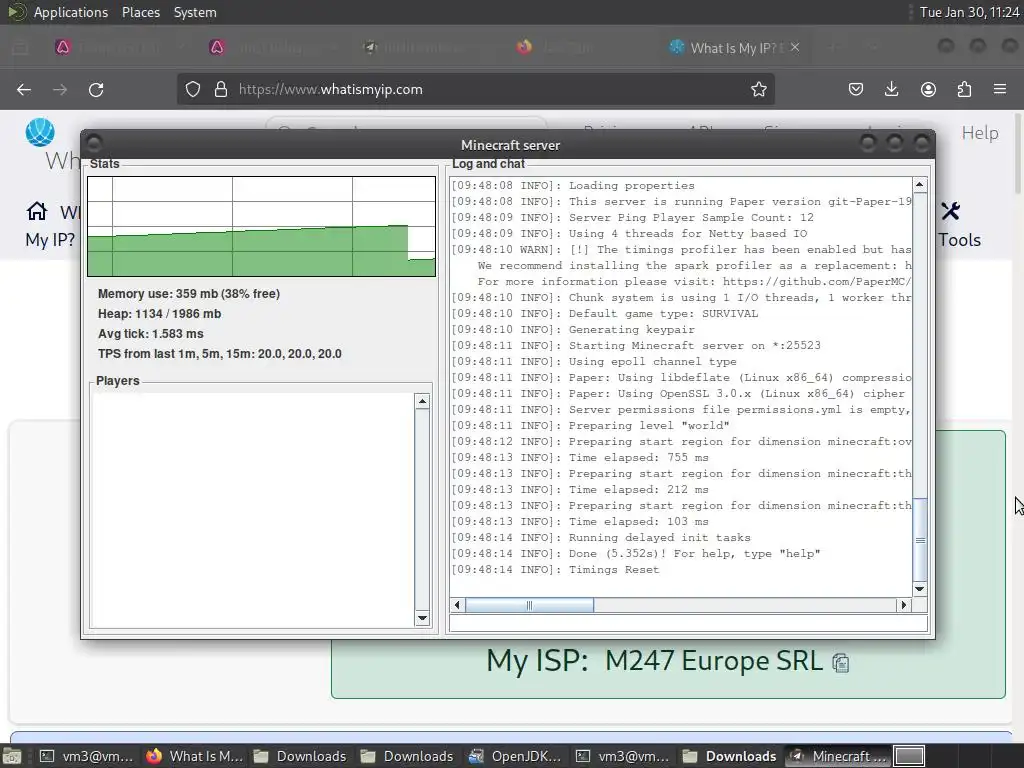Click log line 'Using epoll channel type'
The width and height of the screenshot is (1024, 768).
[x=594, y=362]
